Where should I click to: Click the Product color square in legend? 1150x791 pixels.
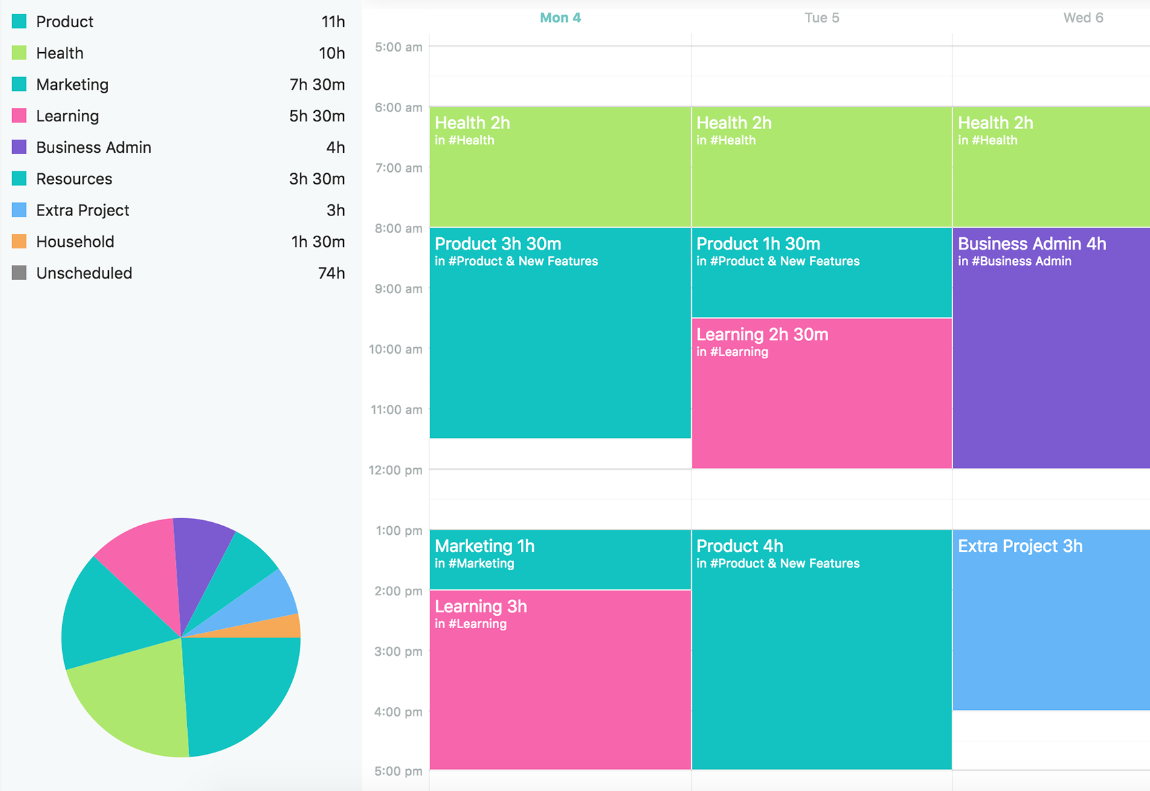(x=19, y=22)
